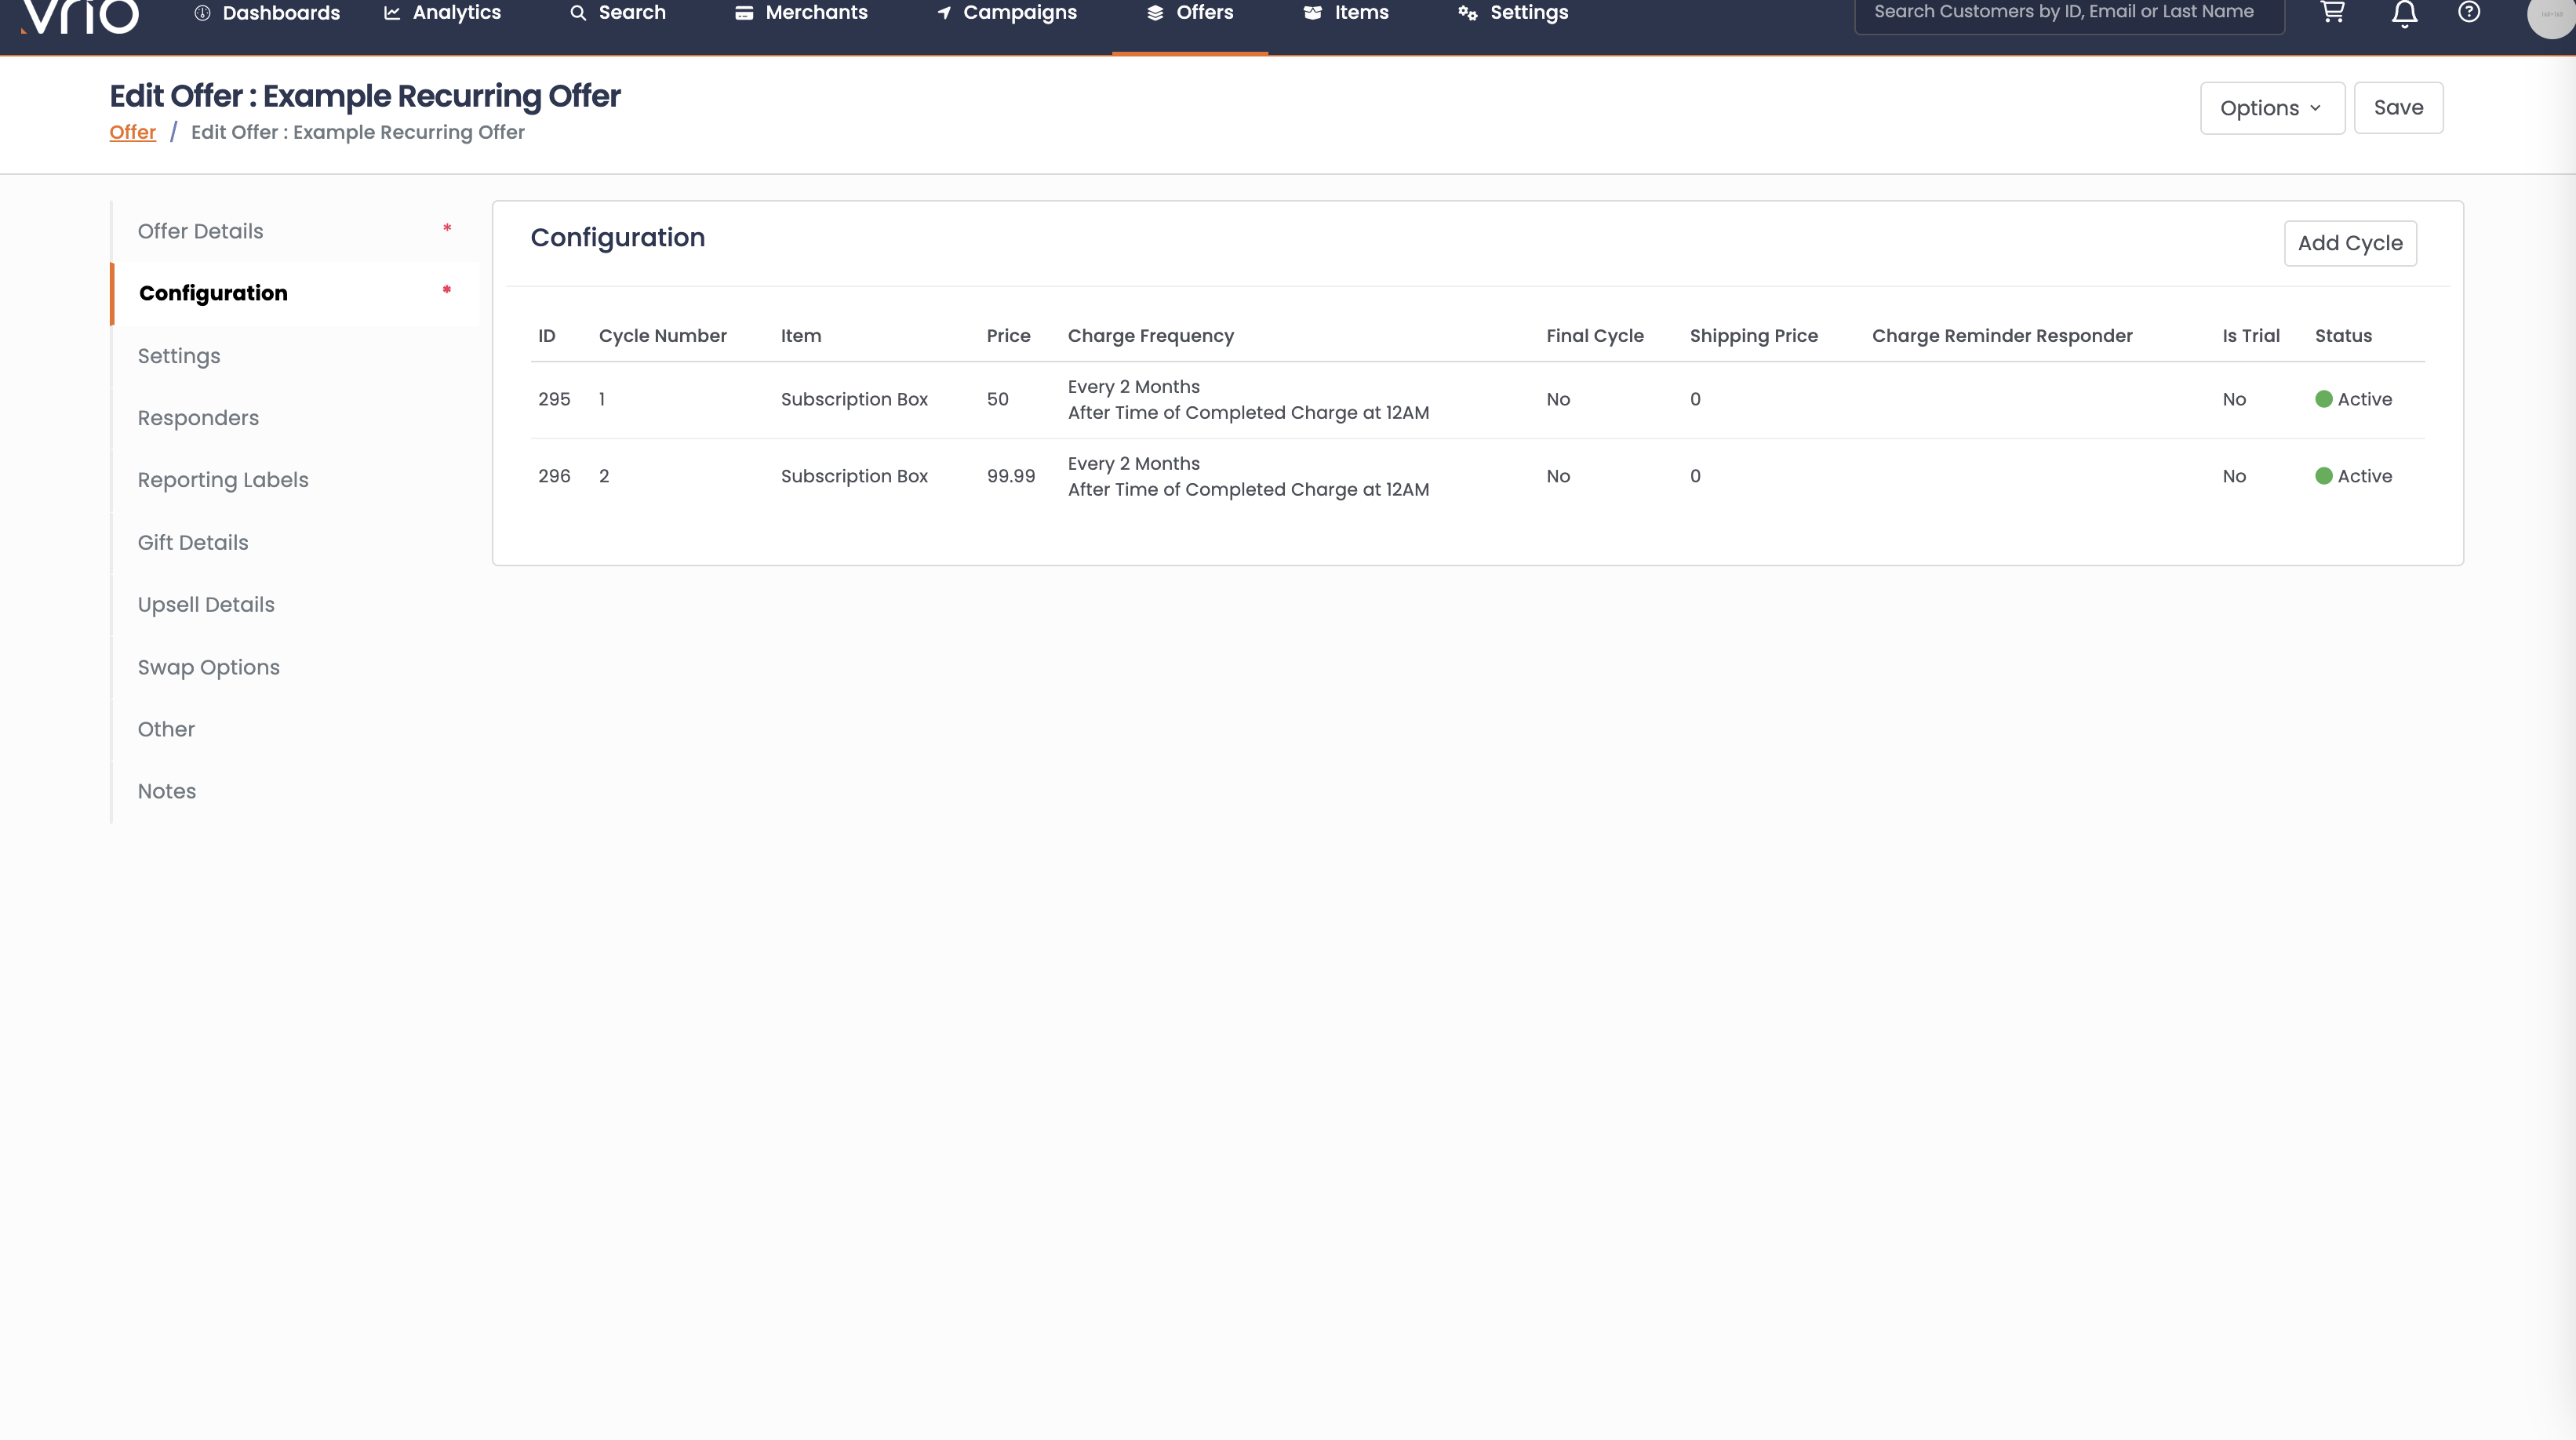Switch to Reporting Labels section
Viewport: 2576px width, 1440px height.
[x=295, y=480]
